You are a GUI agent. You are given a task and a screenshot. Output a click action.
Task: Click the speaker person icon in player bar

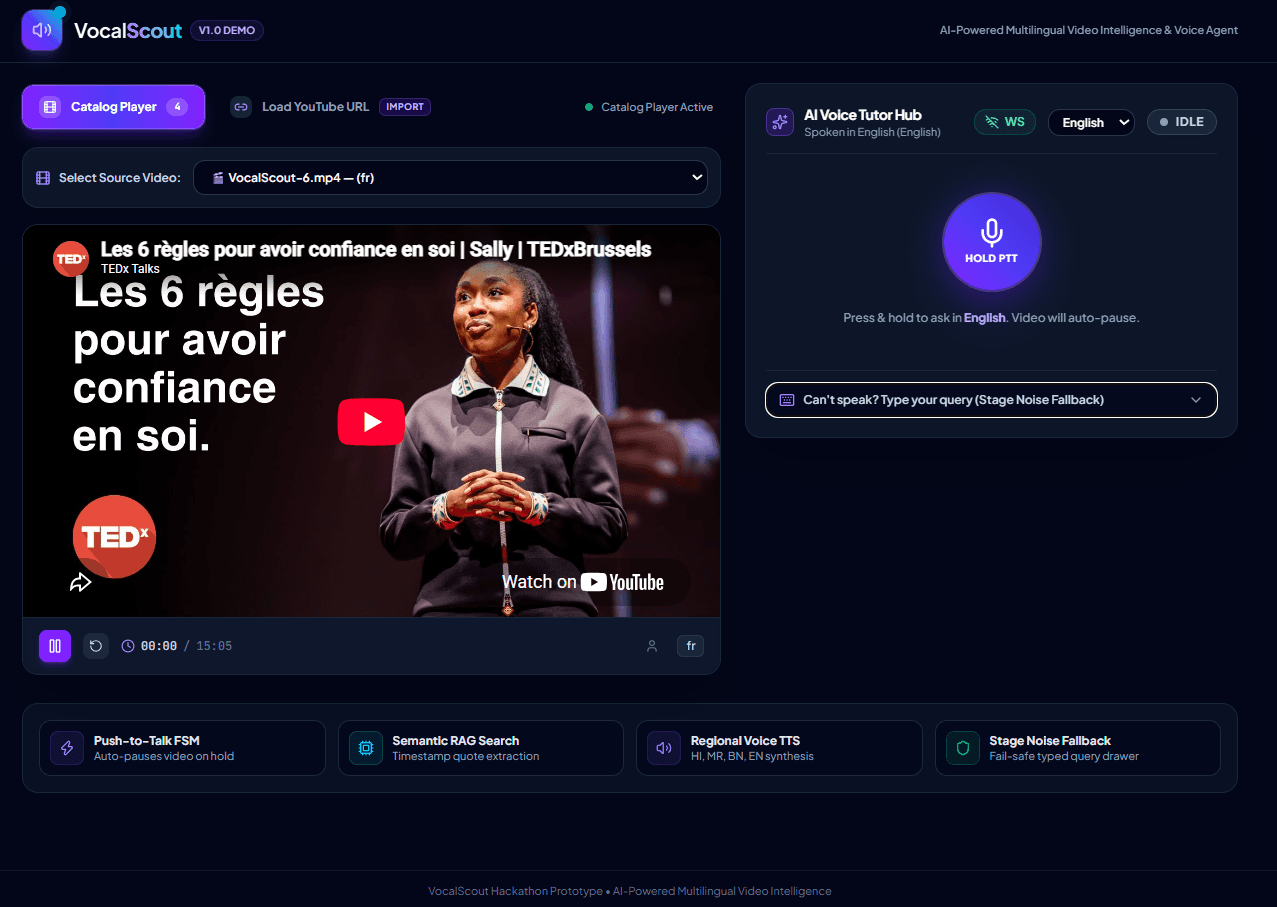click(652, 646)
